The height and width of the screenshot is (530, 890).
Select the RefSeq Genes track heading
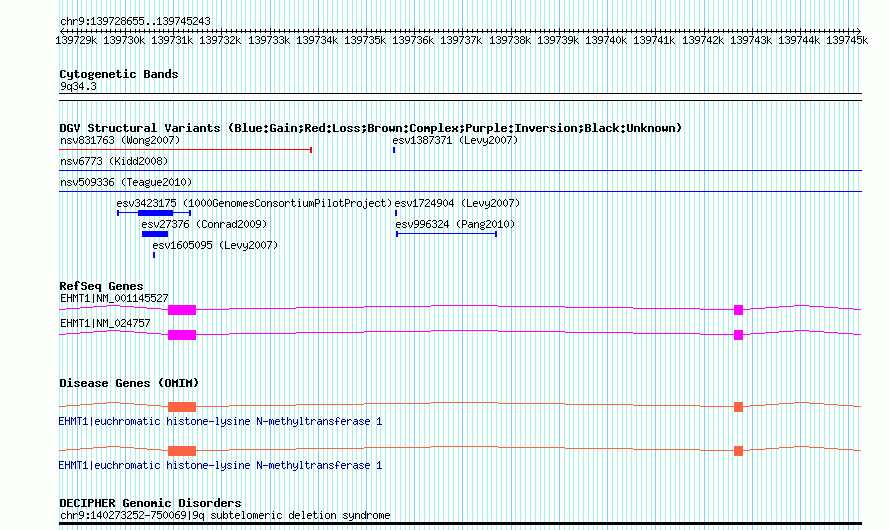coord(101,286)
